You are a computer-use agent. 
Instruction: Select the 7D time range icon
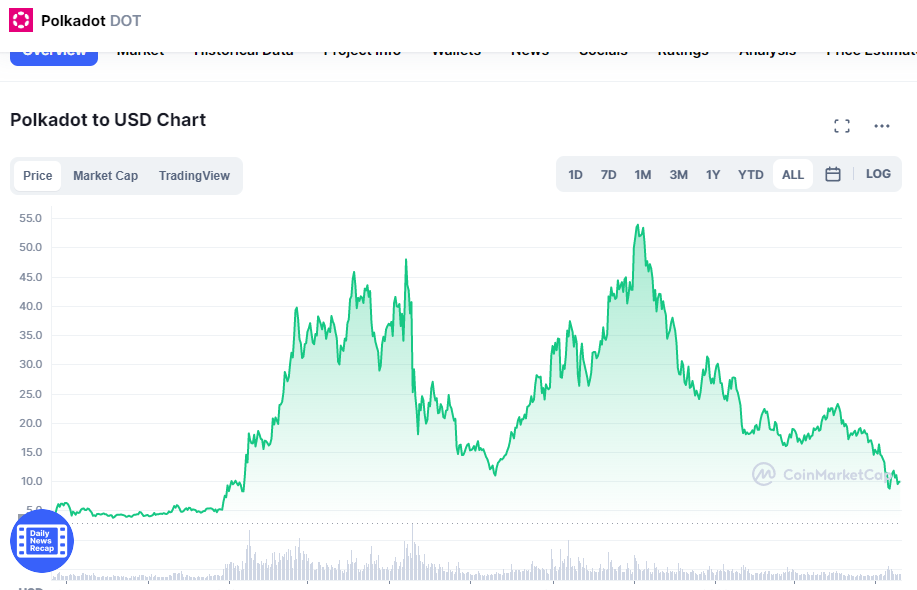(608, 173)
